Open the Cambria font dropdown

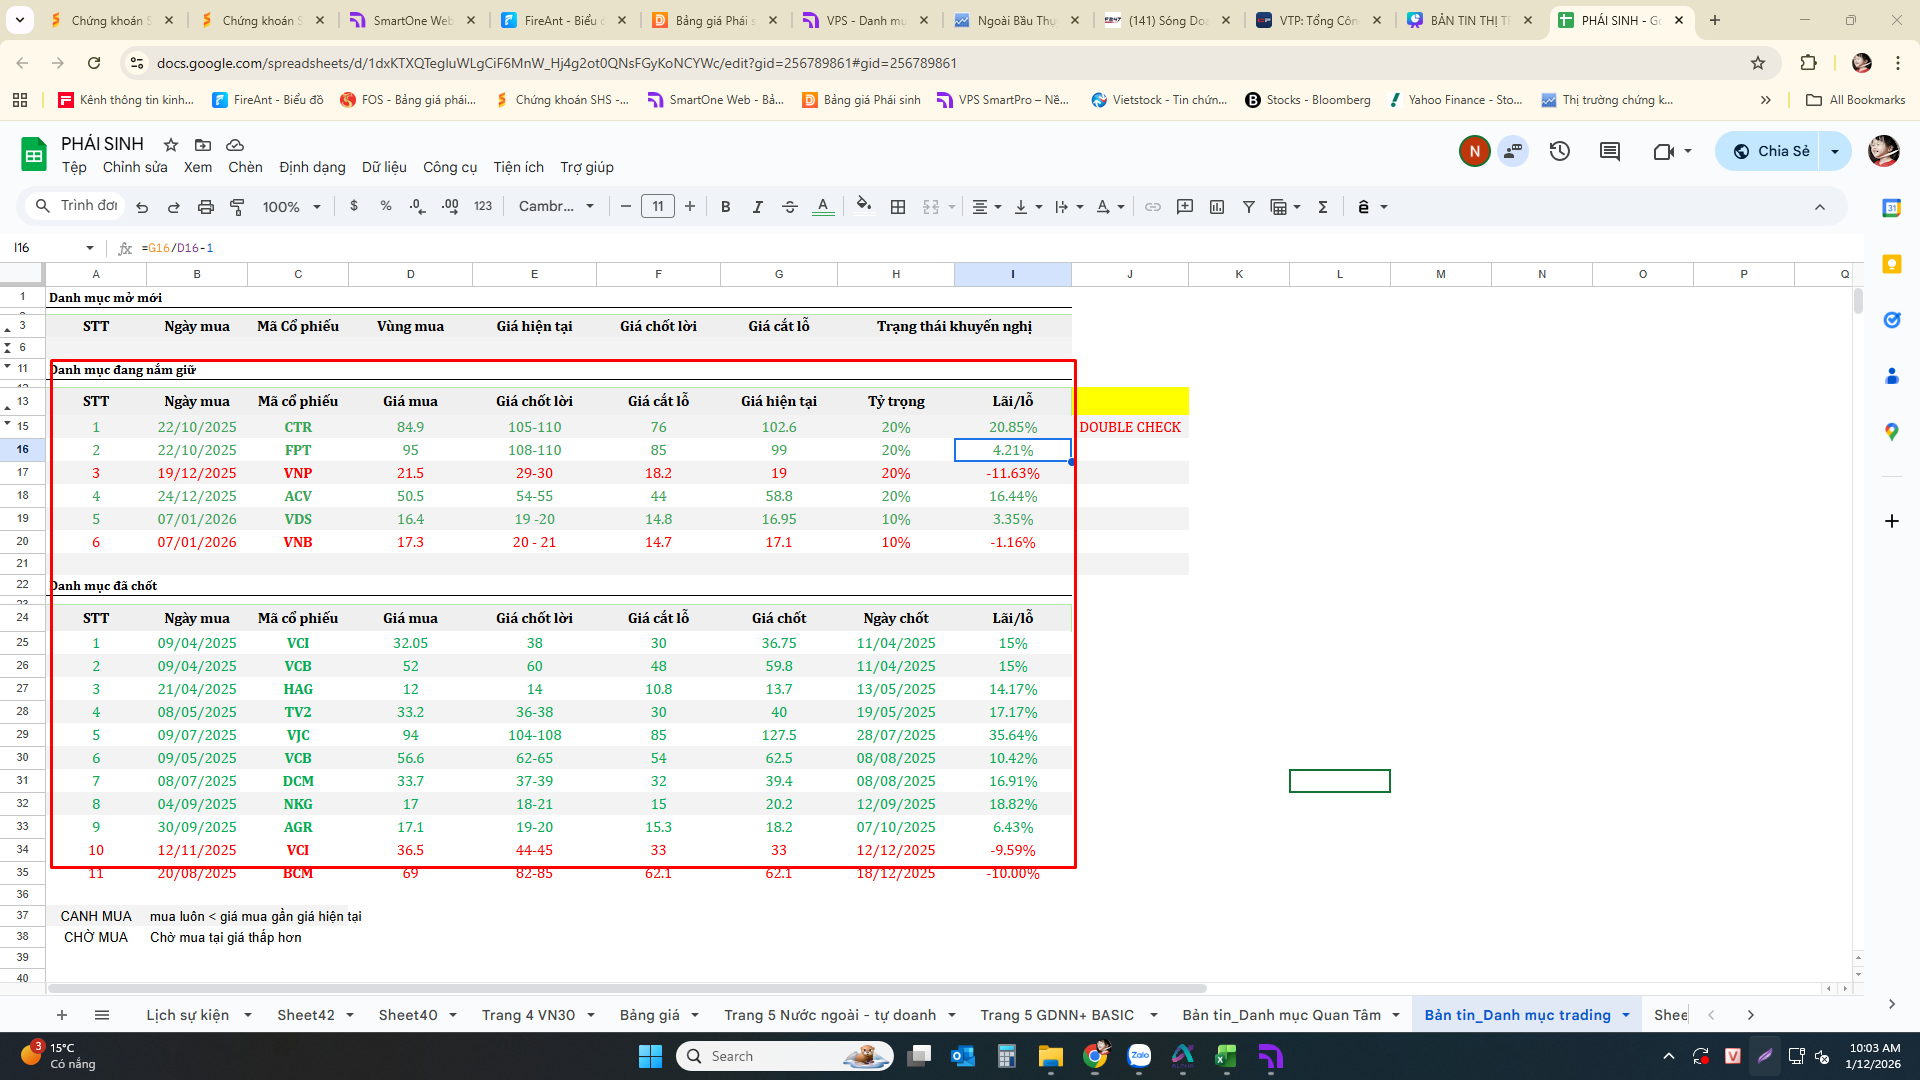556,207
